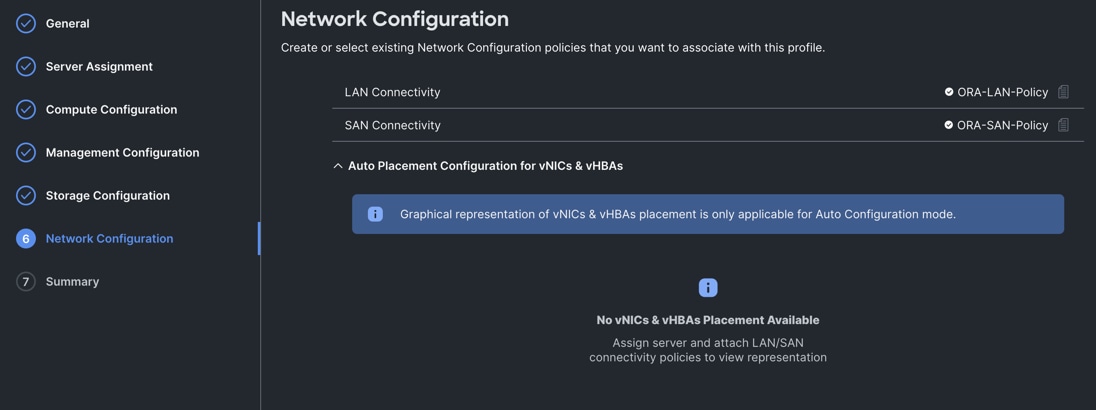Click the General step checkmark icon

coord(26,23)
